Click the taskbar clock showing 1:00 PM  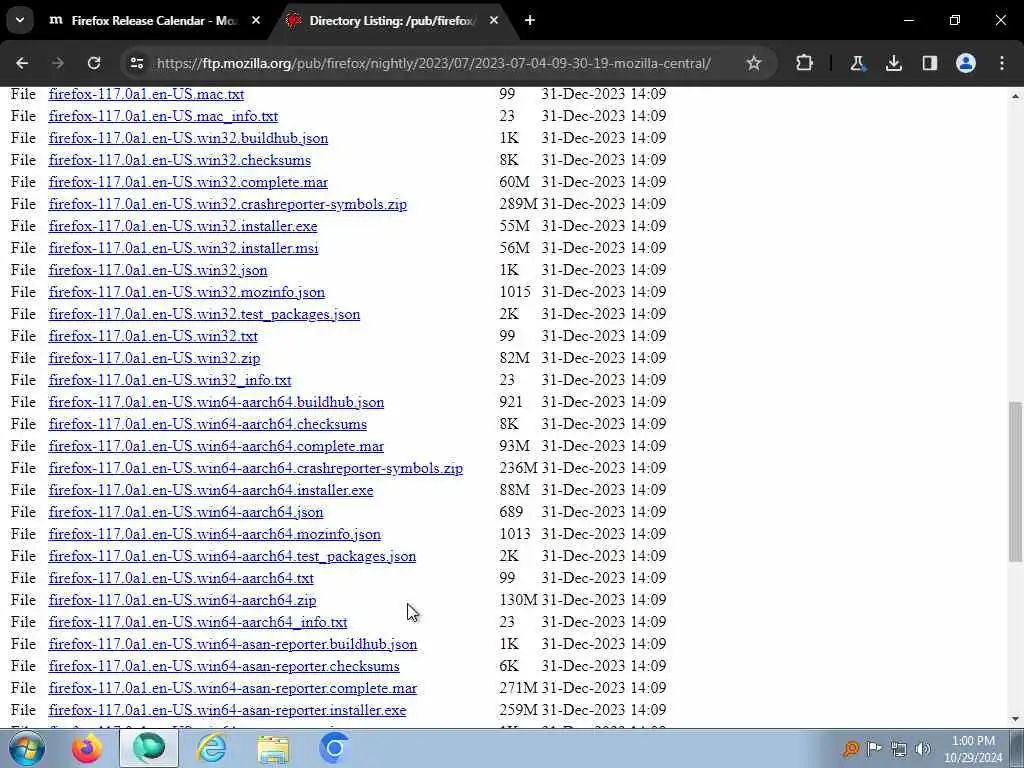click(973, 749)
